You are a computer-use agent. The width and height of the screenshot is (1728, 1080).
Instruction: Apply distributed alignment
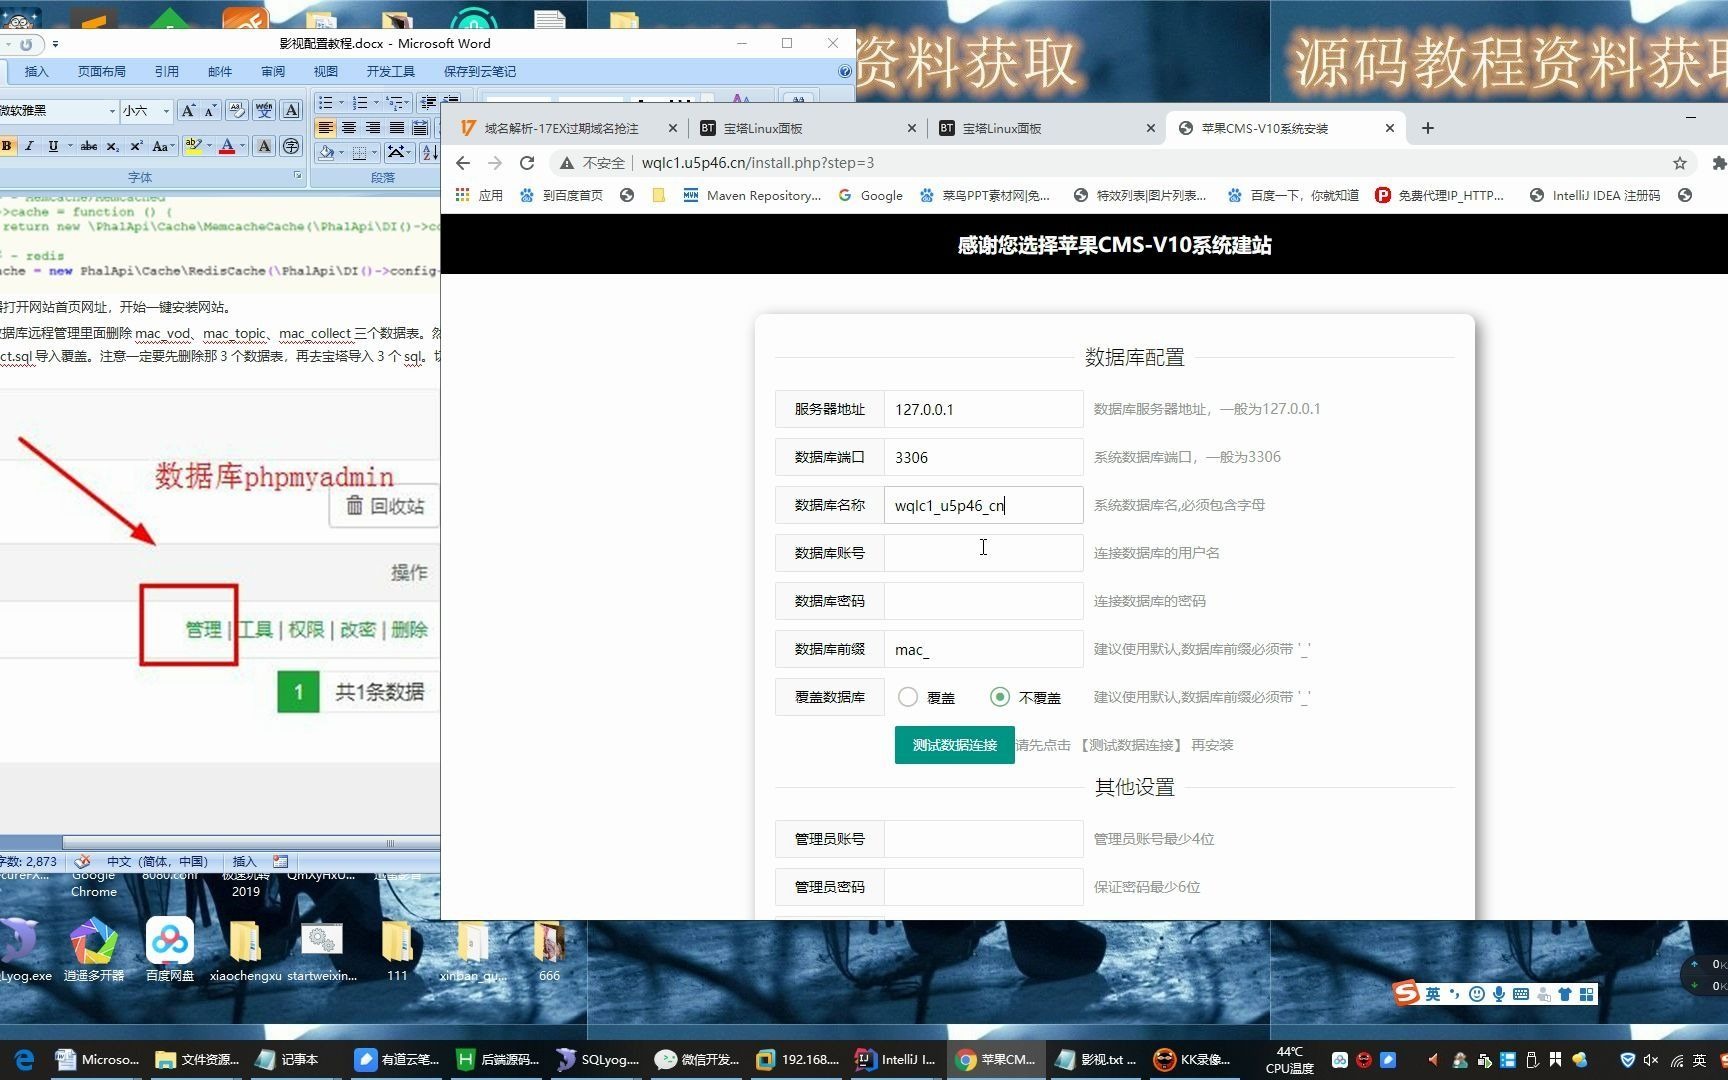(x=421, y=128)
